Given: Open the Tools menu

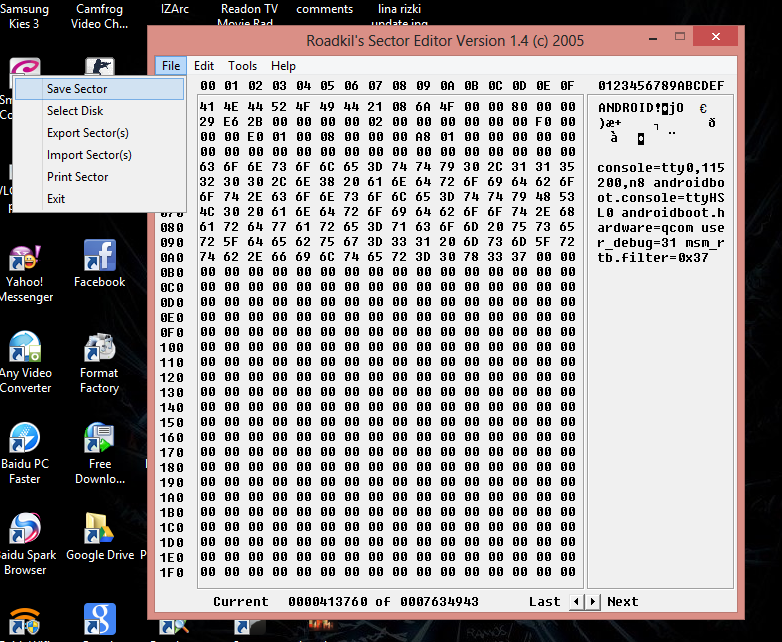Looking at the screenshot, I should click(x=242, y=66).
